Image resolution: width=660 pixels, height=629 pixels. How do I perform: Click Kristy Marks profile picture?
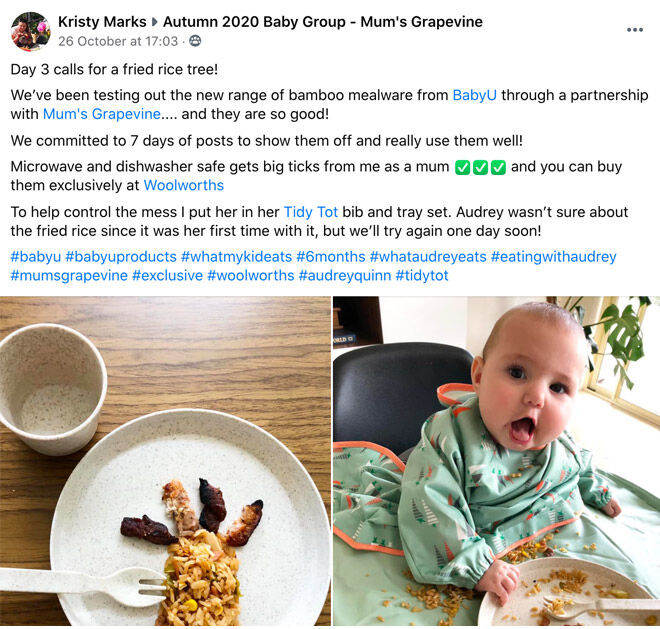tap(30, 31)
